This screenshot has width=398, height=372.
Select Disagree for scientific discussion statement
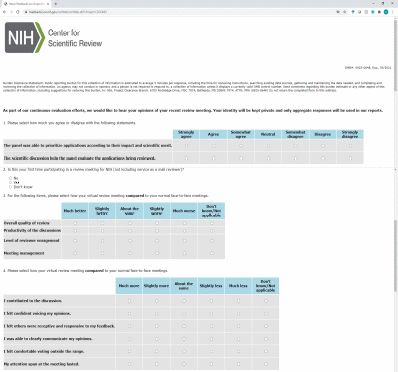pos(323,158)
